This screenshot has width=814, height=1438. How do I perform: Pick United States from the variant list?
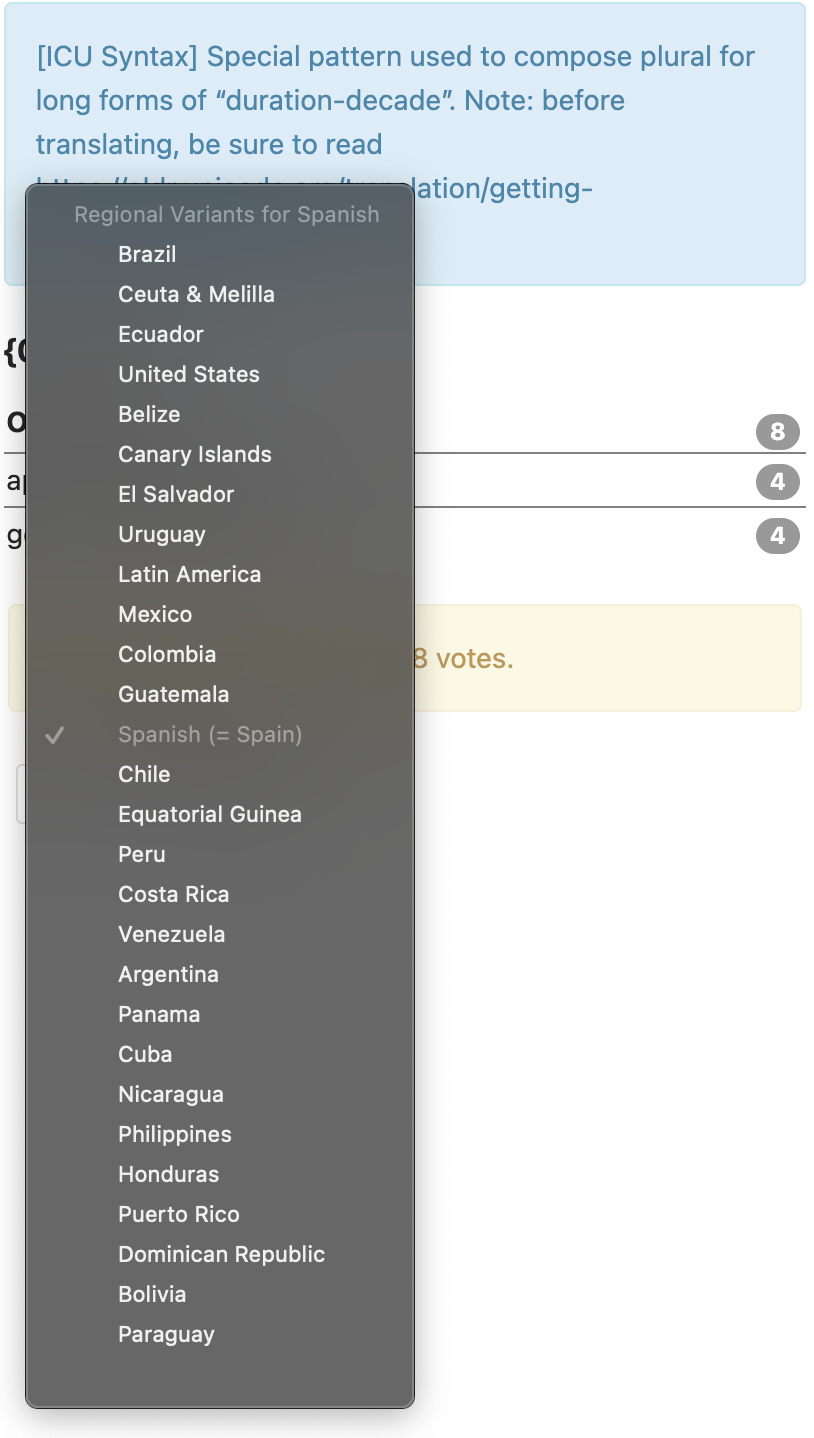coord(188,374)
